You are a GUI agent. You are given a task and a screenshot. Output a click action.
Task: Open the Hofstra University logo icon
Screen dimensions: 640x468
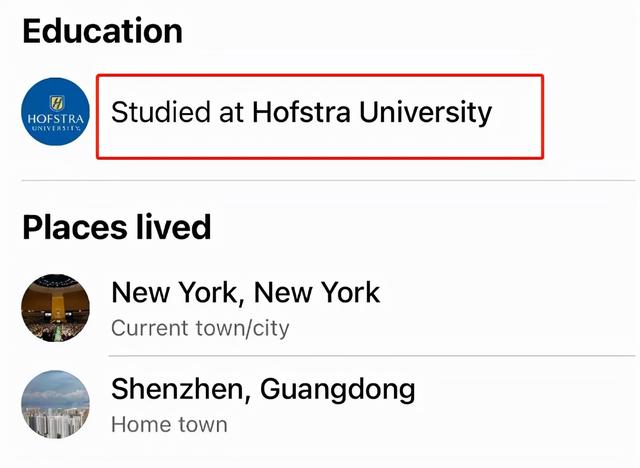[56, 112]
